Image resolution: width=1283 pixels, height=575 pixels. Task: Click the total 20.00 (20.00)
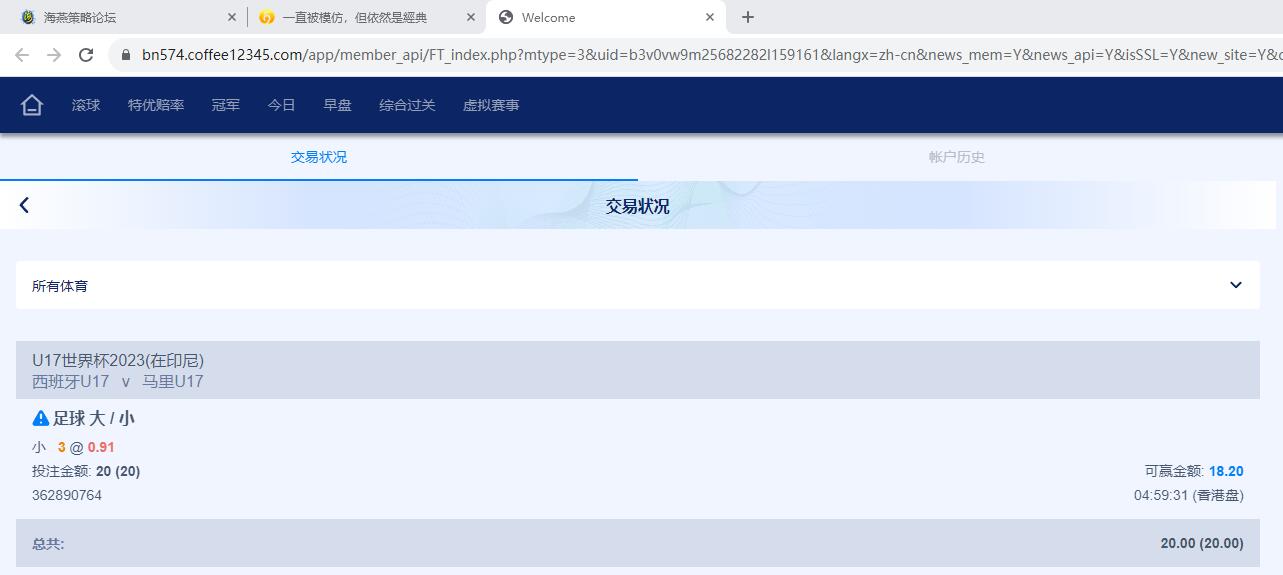(1202, 543)
